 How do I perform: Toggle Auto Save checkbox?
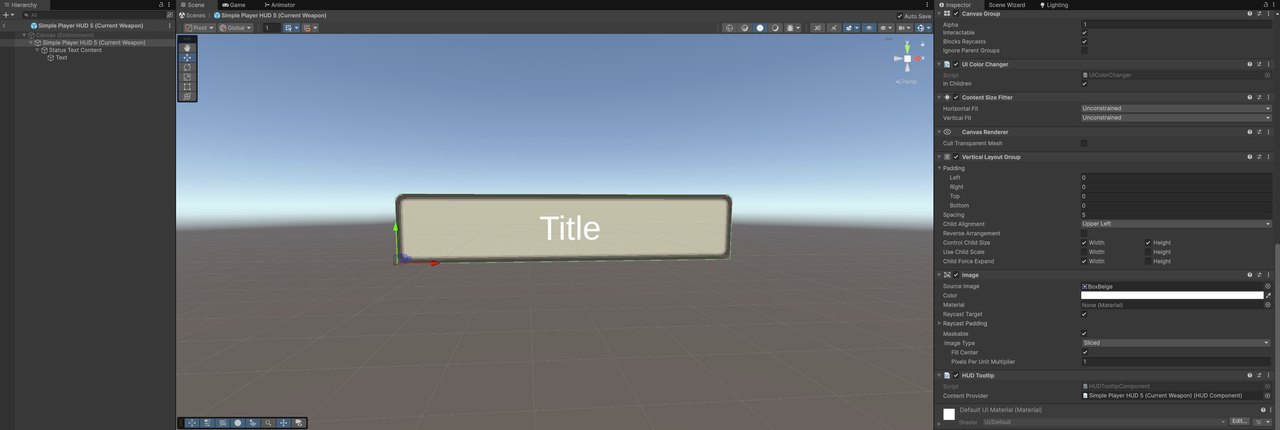point(900,16)
